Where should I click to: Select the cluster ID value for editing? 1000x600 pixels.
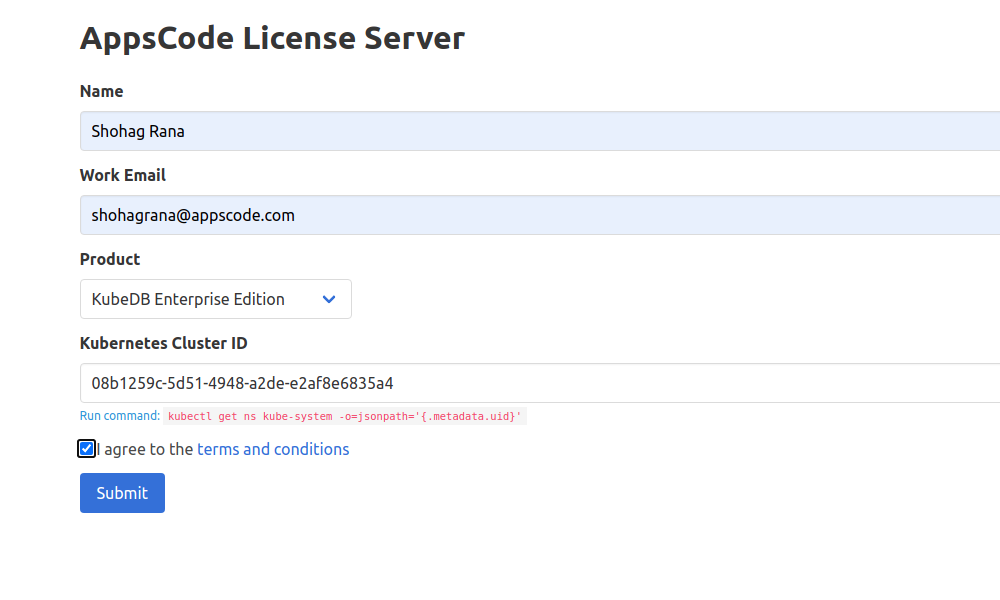click(x=242, y=383)
